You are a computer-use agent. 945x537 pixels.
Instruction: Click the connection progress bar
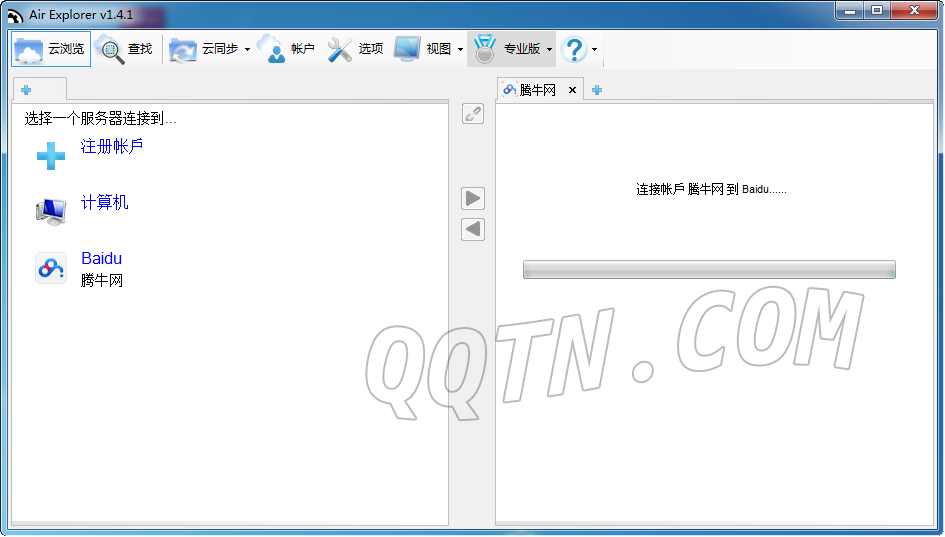708,270
